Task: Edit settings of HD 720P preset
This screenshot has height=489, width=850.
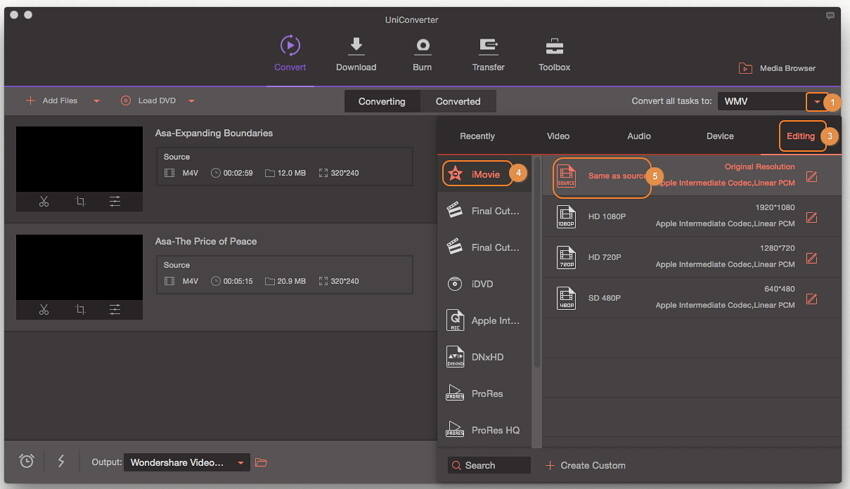Action: tap(812, 258)
